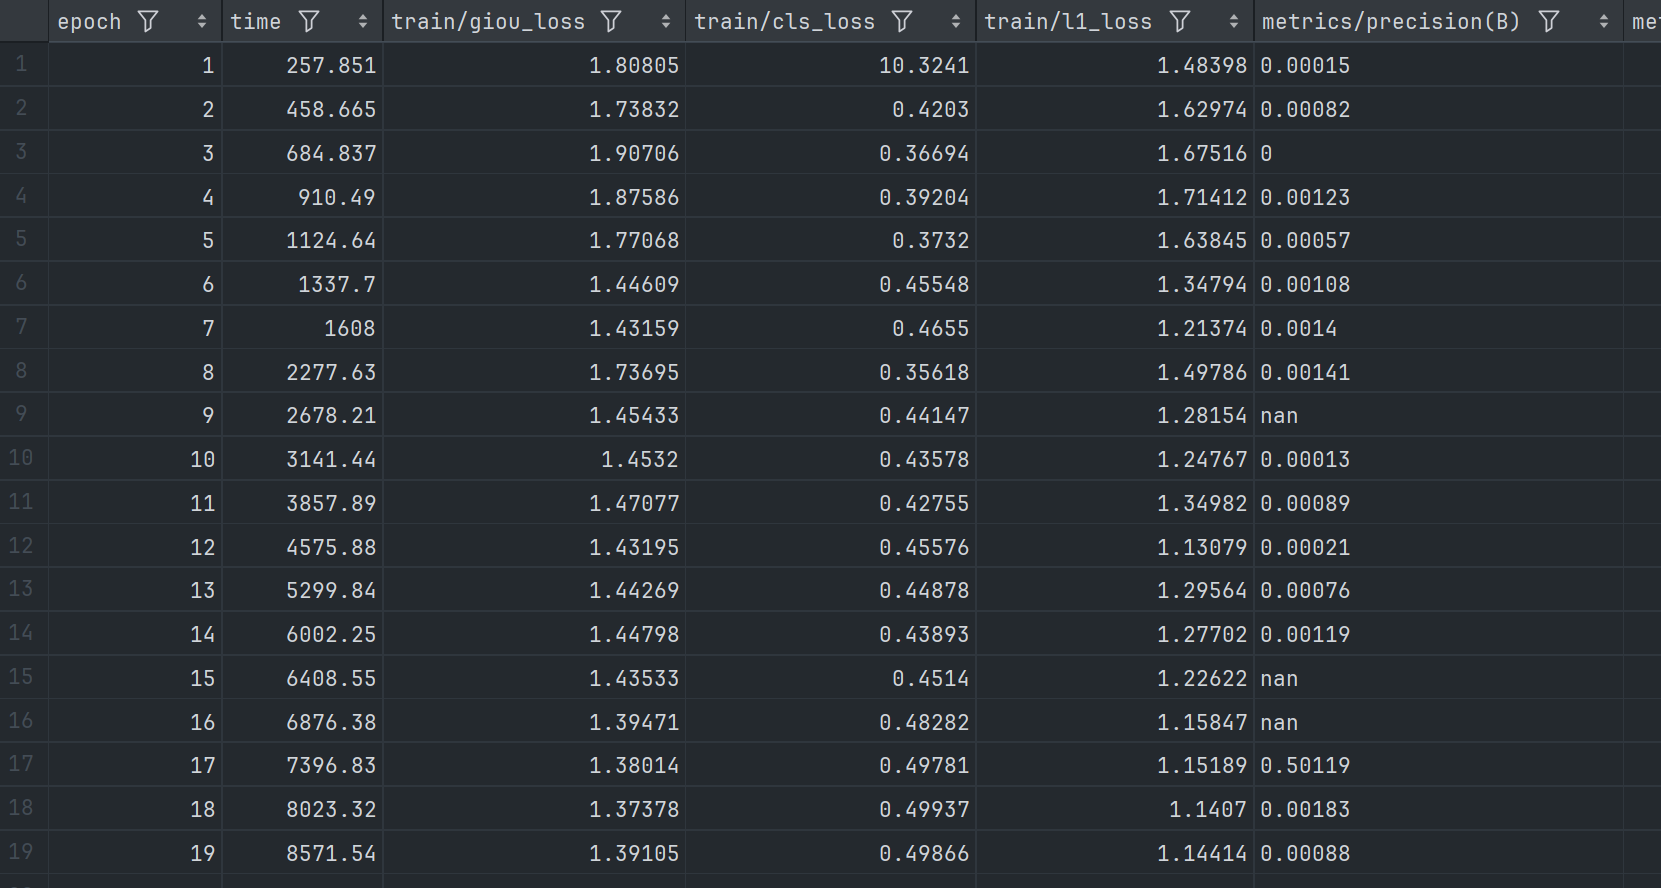Select row number 9 header
Viewport: 1661px width, 888px height.
coord(22,415)
